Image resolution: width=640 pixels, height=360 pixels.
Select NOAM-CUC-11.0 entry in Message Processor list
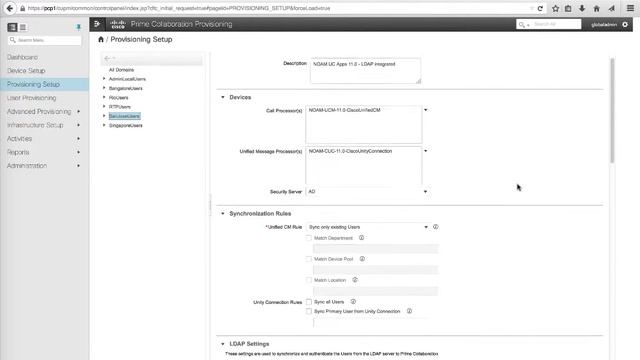click(350, 151)
